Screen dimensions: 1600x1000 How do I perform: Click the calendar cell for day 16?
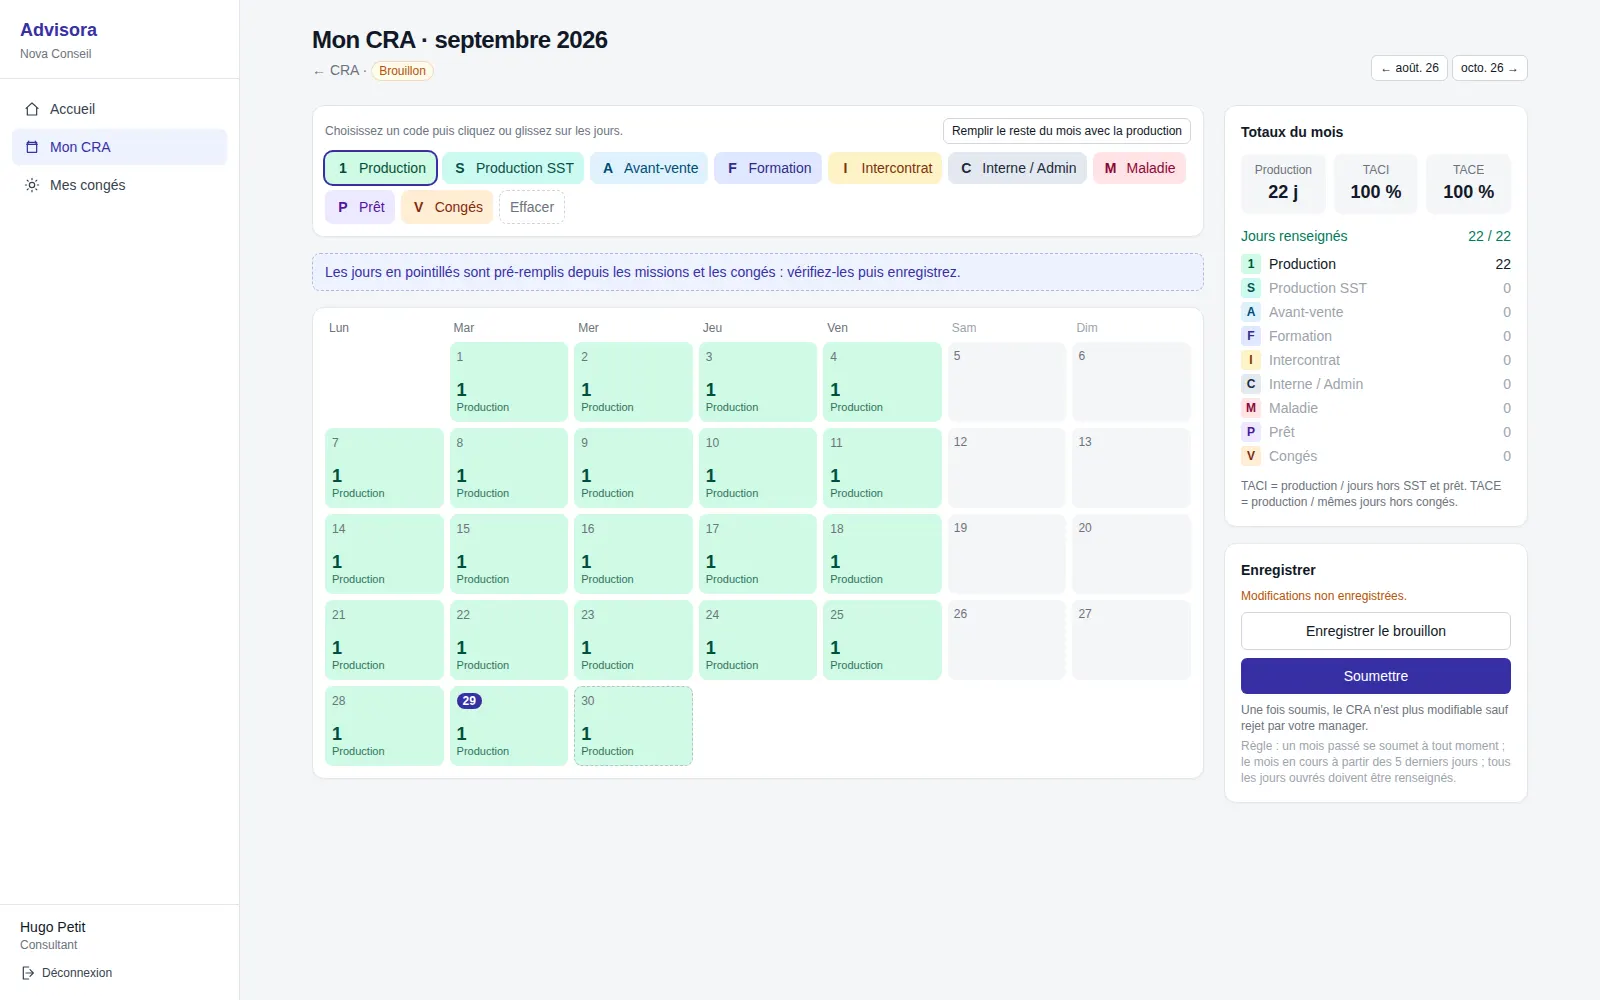pos(633,554)
